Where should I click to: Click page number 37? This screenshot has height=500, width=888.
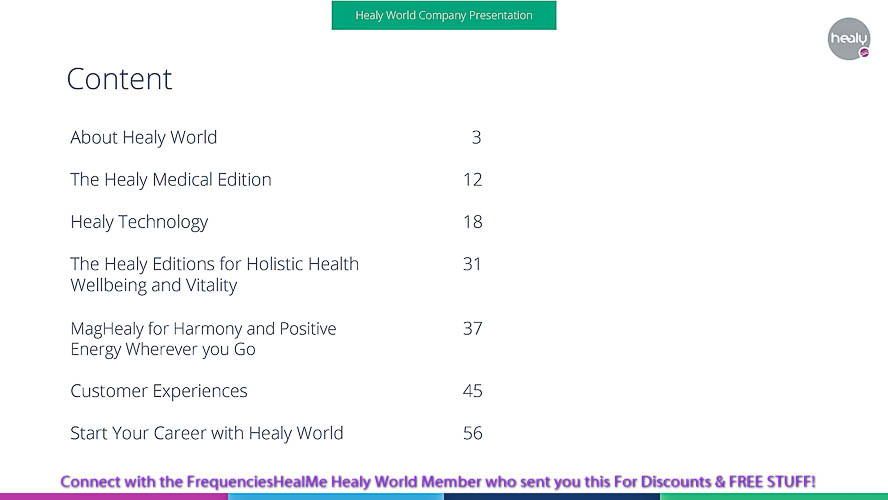point(472,328)
